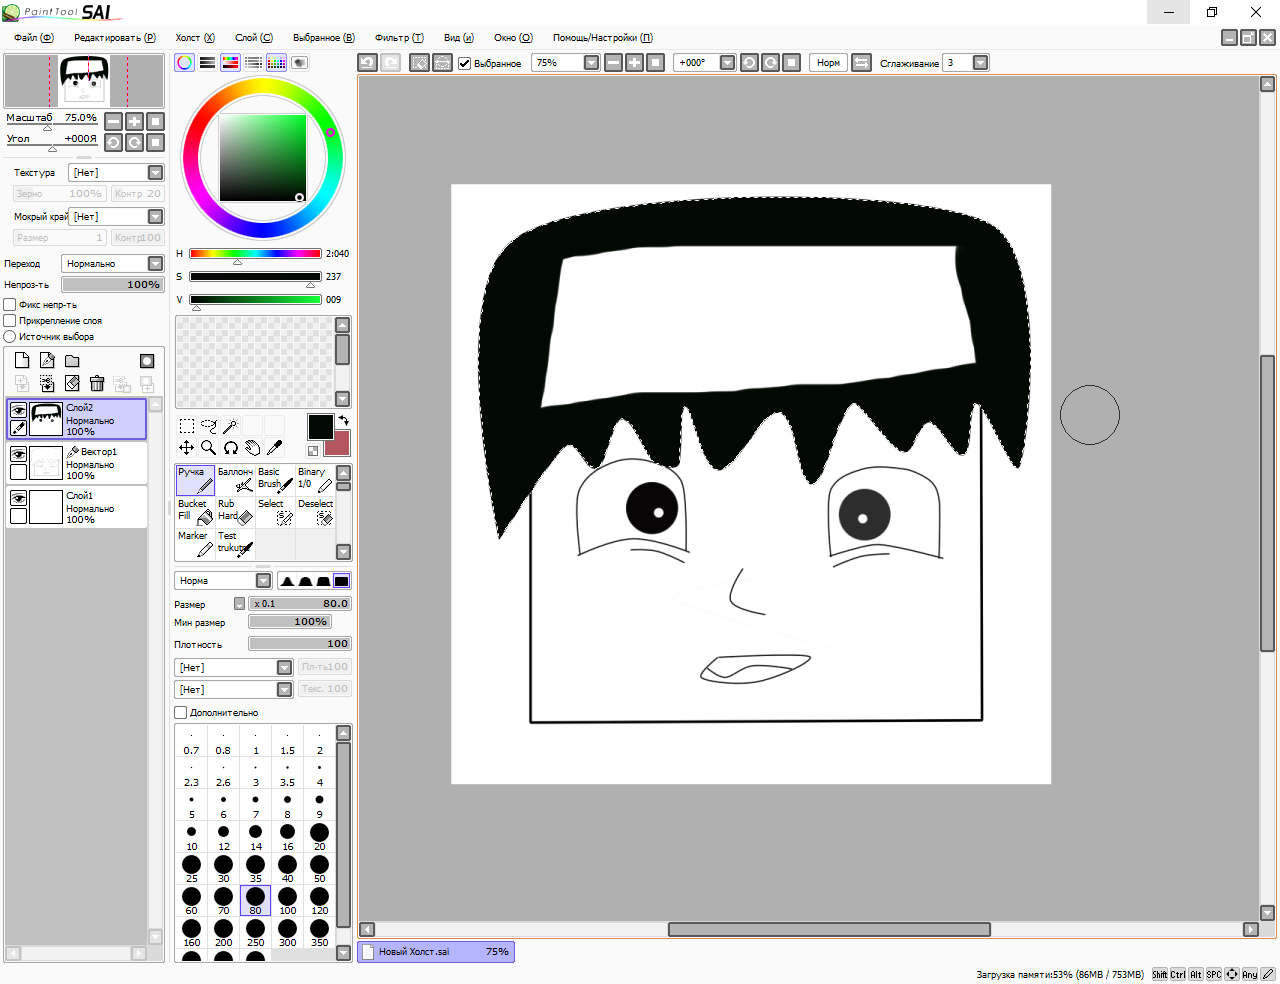Hide the Слой1 layer
Screen dimensions: 1280x984
(18, 498)
